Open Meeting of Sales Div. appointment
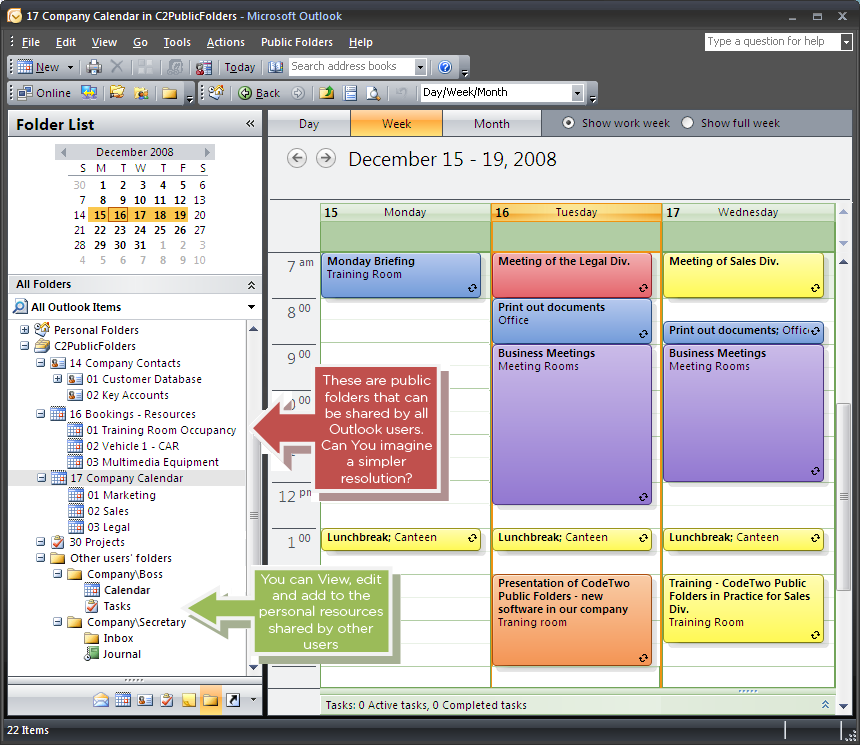860x745 pixels. [743, 275]
